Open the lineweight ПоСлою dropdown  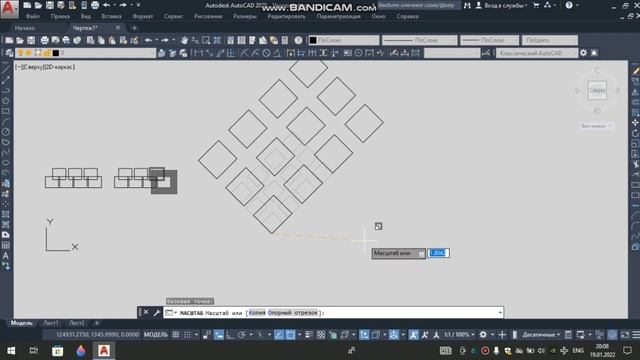tap(489, 40)
